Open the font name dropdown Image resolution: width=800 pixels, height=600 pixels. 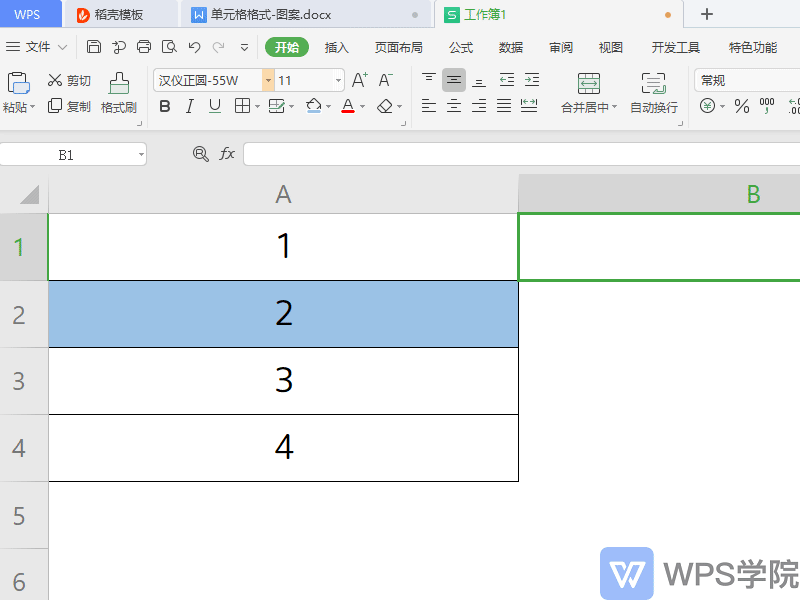pyautogui.click(x=268, y=80)
